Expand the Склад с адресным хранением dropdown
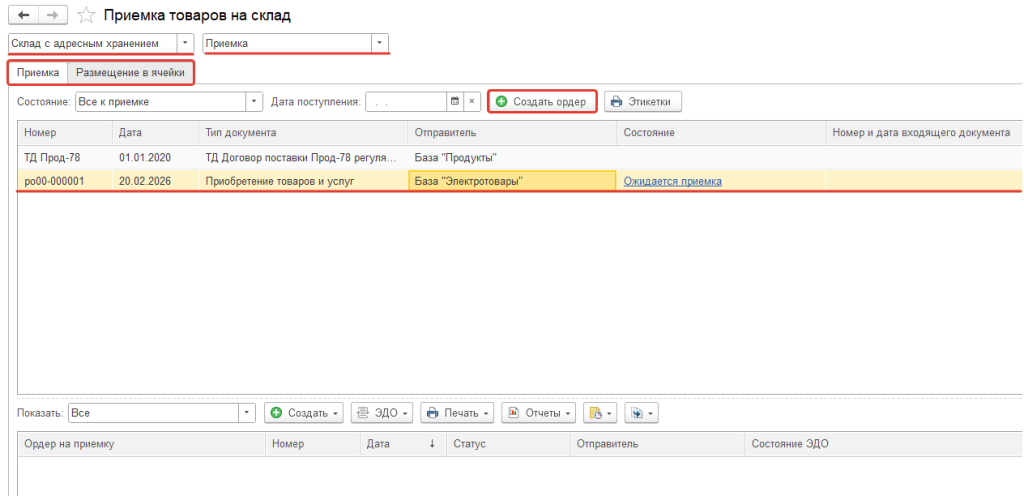 click(185, 43)
